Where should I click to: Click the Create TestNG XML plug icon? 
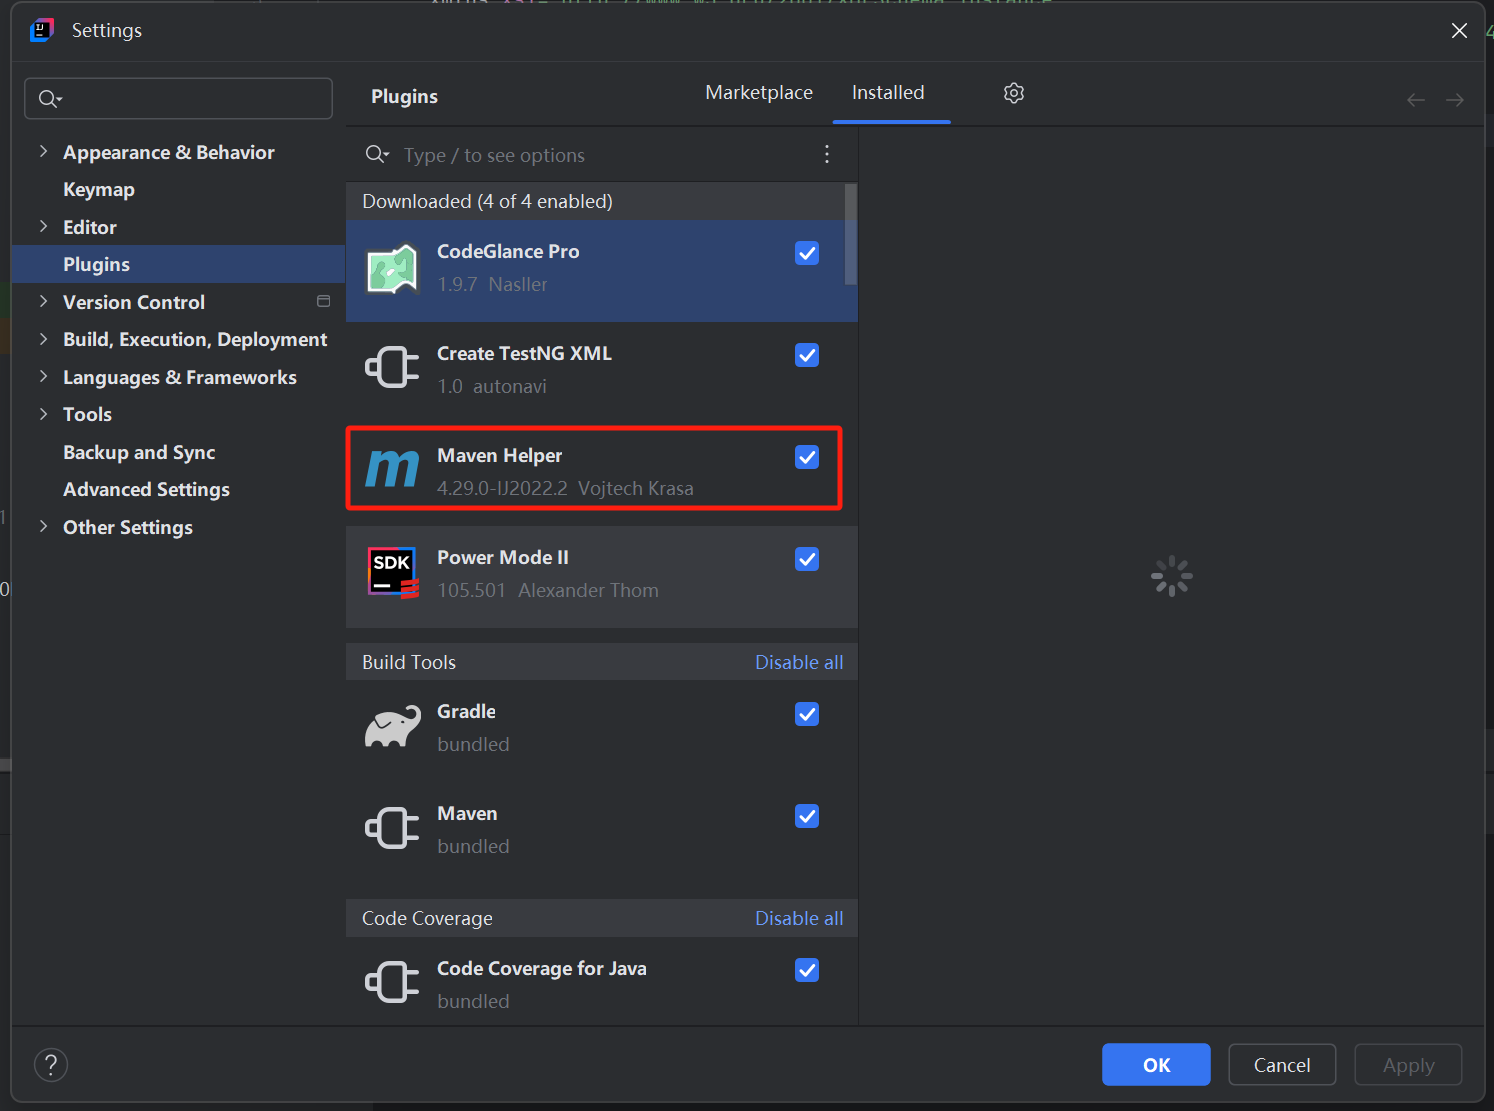point(392,368)
